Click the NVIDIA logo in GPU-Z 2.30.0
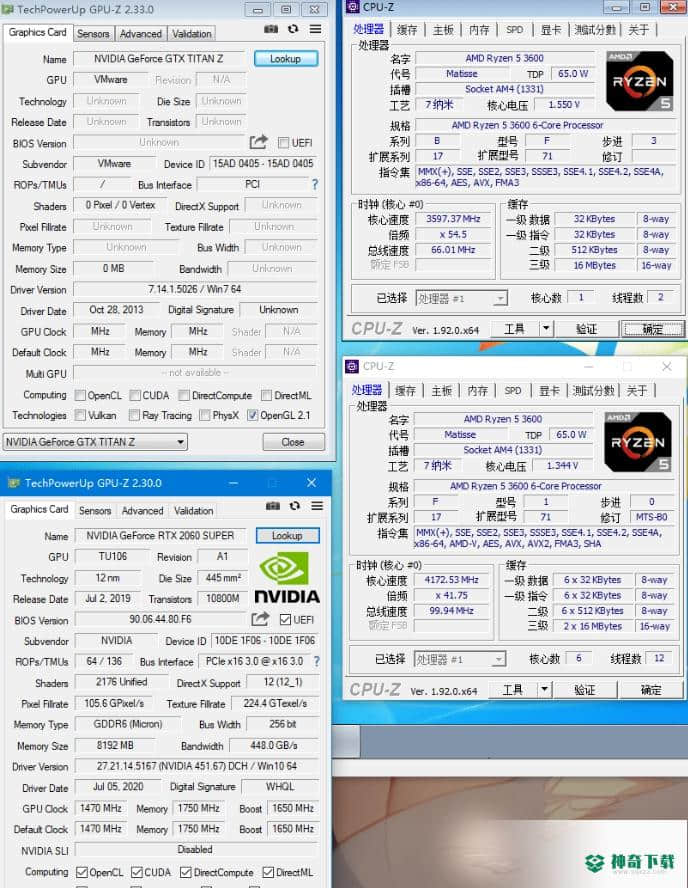This screenshot has height=888, width=688. click(287, 578)
